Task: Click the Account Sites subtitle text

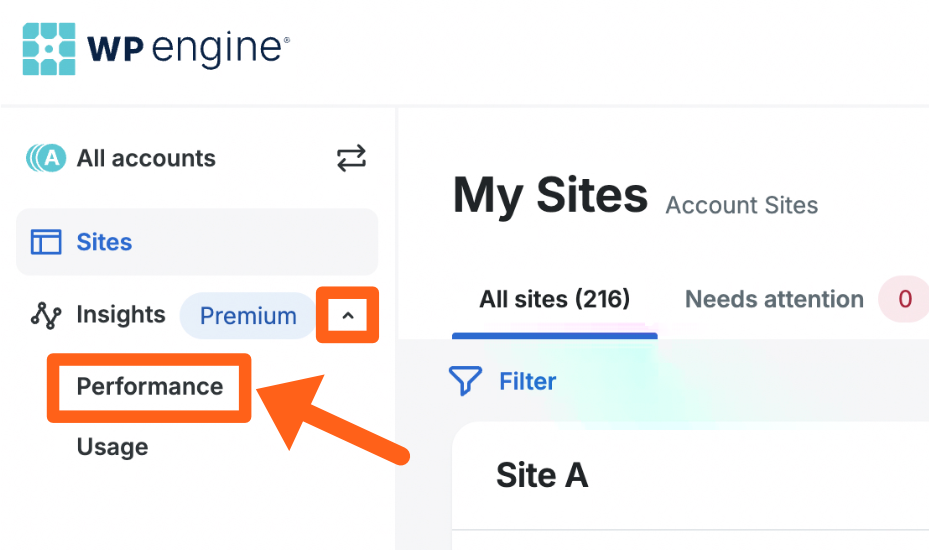Action: tap(741, 206)
